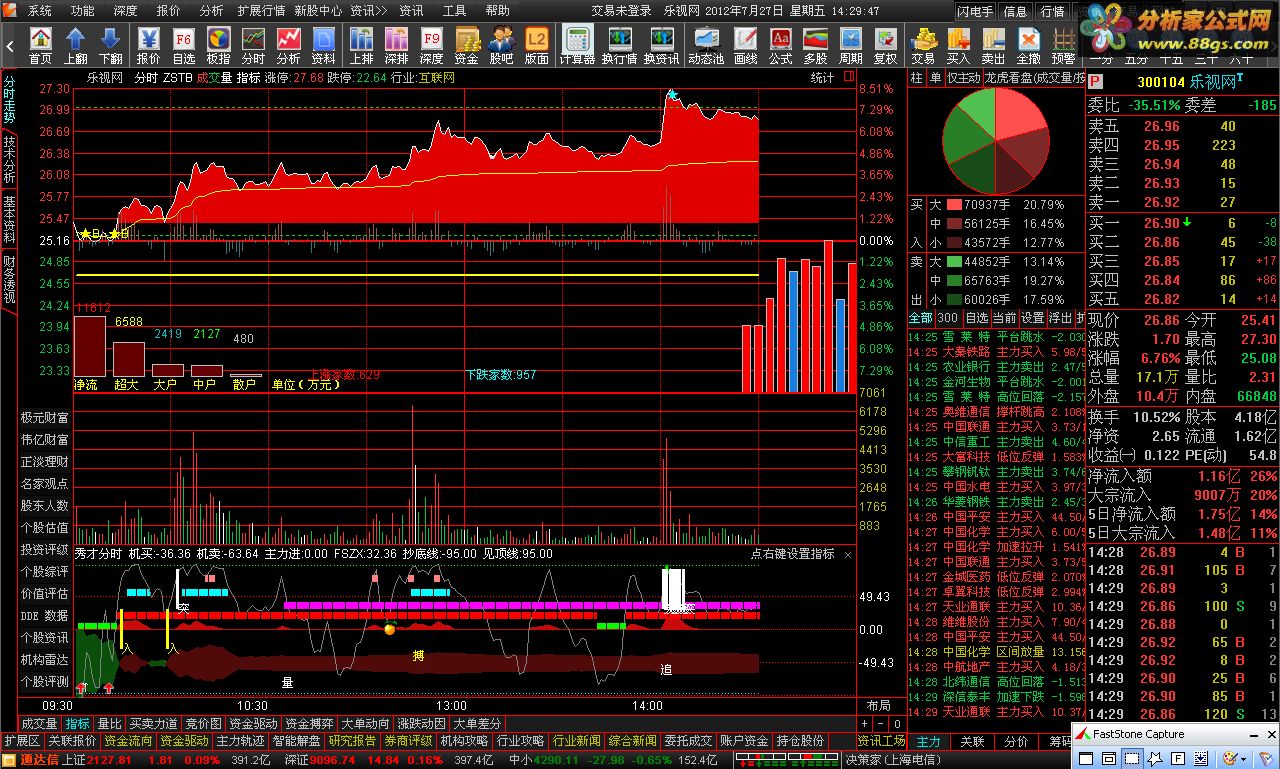Open the 板指 sector index icon
The height and width of the screenshot is (769, 1280).
218,46
